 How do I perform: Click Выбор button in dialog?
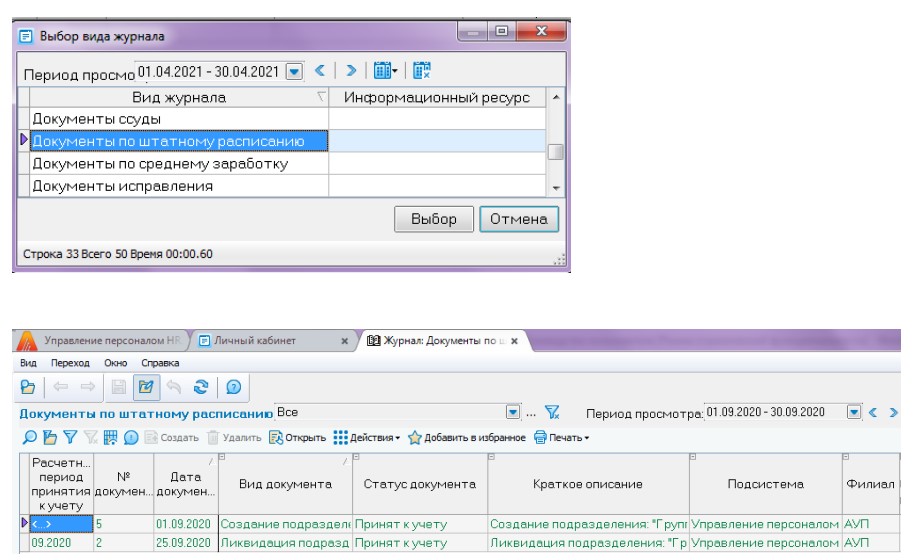click(x=434, y=219)
